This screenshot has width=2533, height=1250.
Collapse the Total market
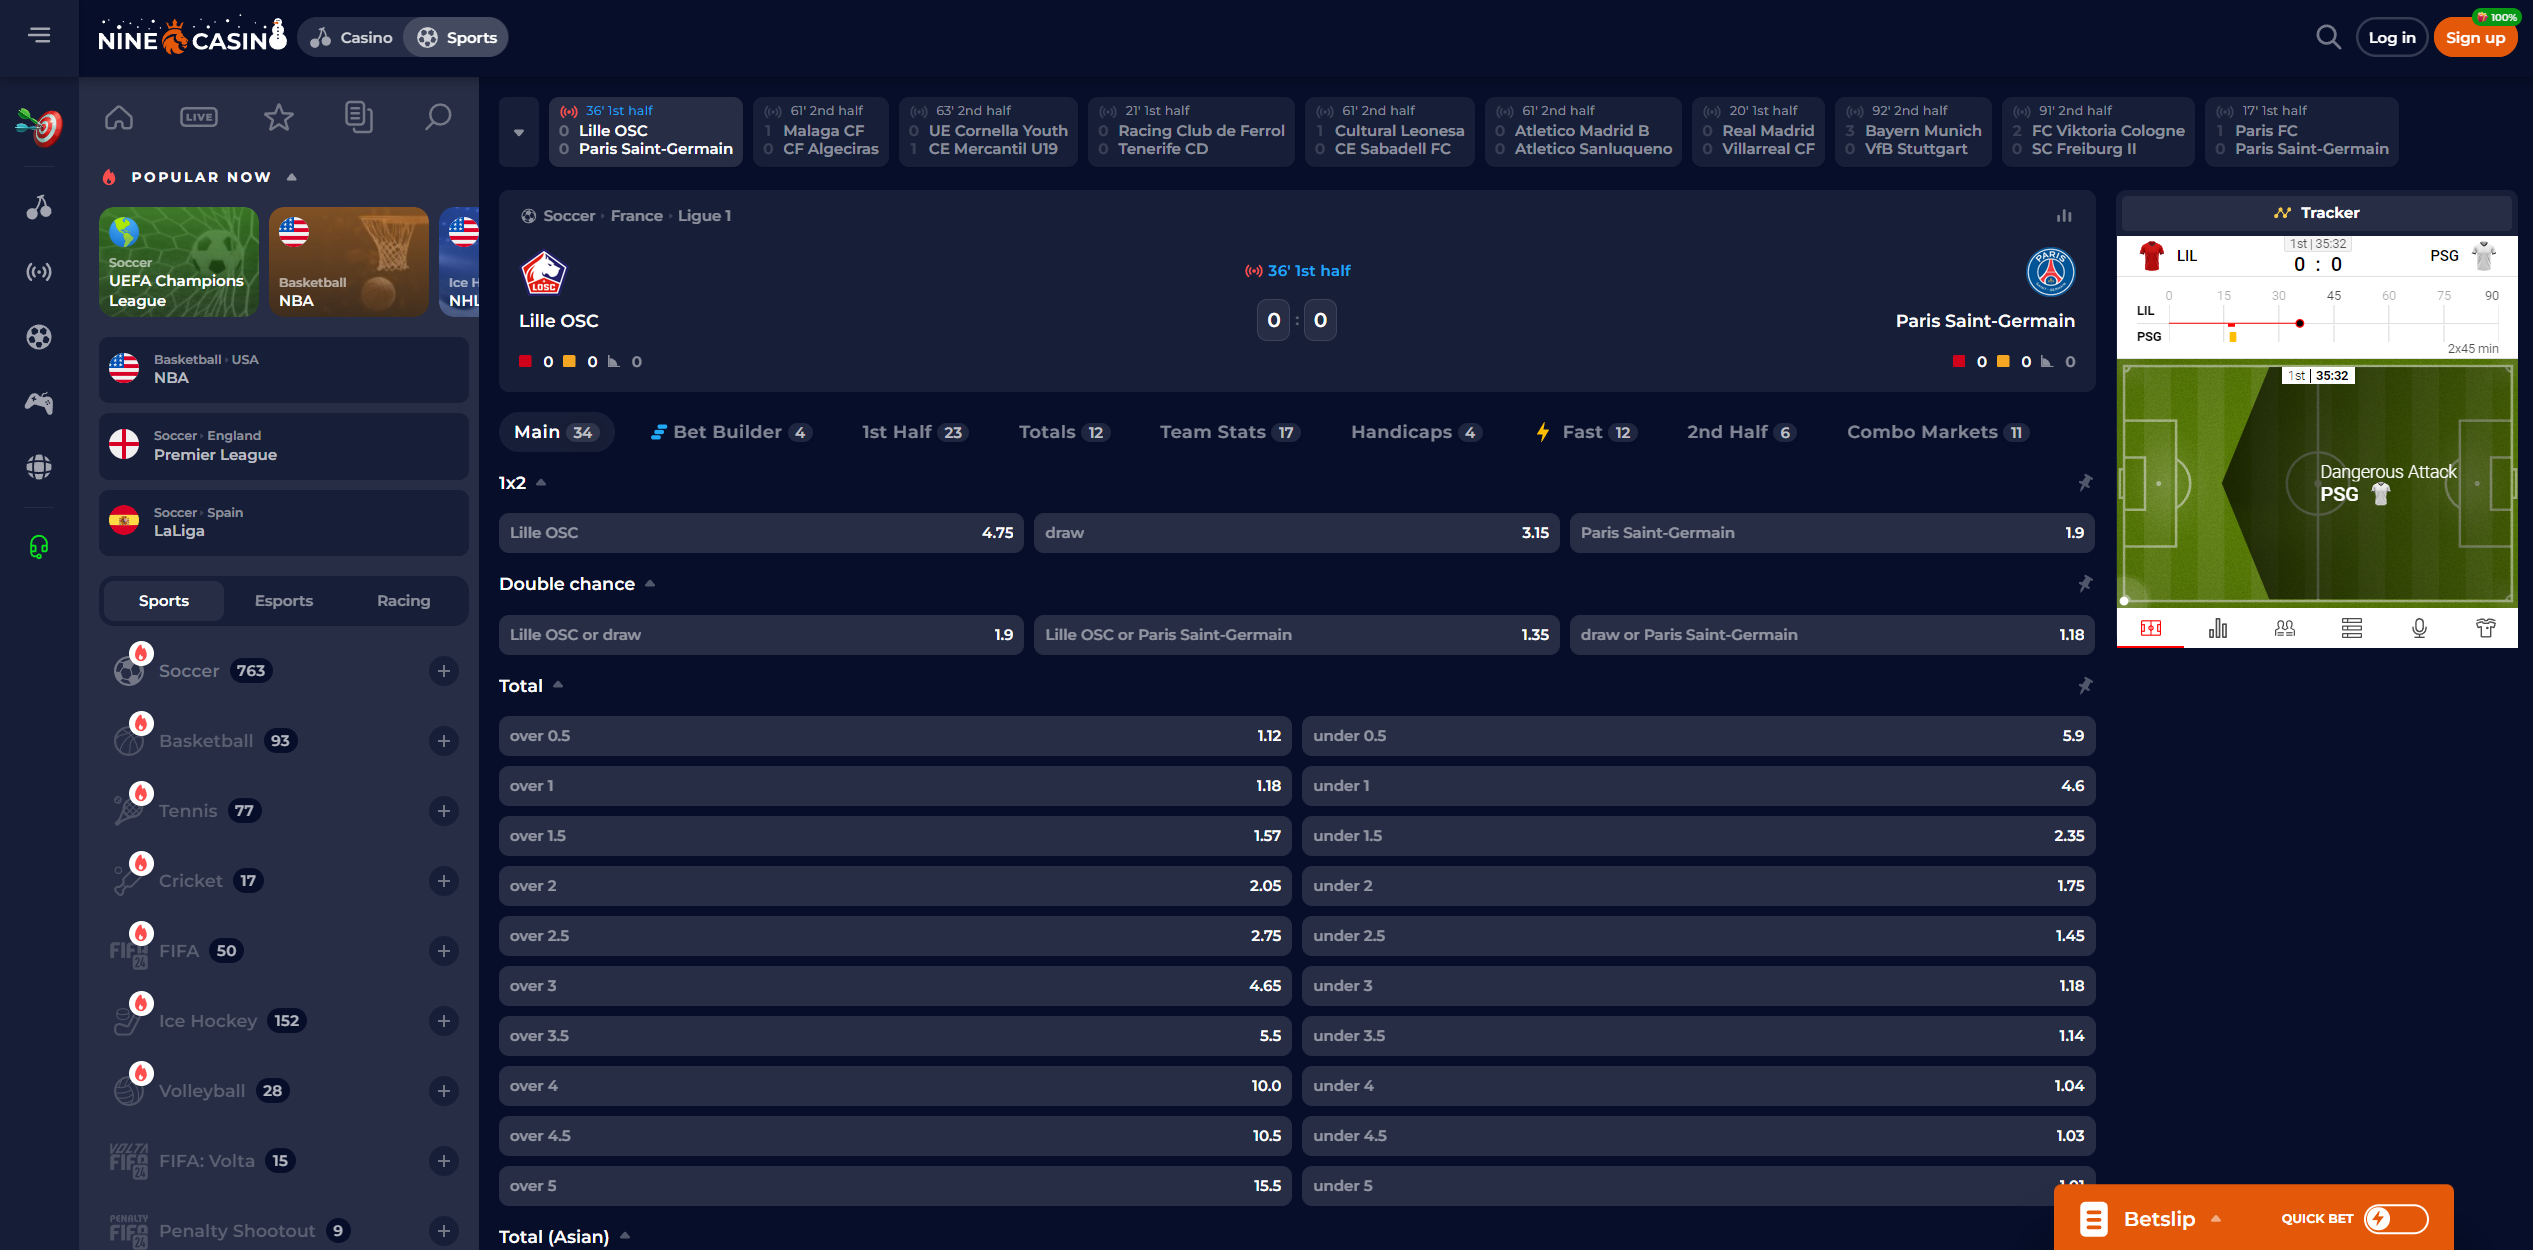coord(558,685)
